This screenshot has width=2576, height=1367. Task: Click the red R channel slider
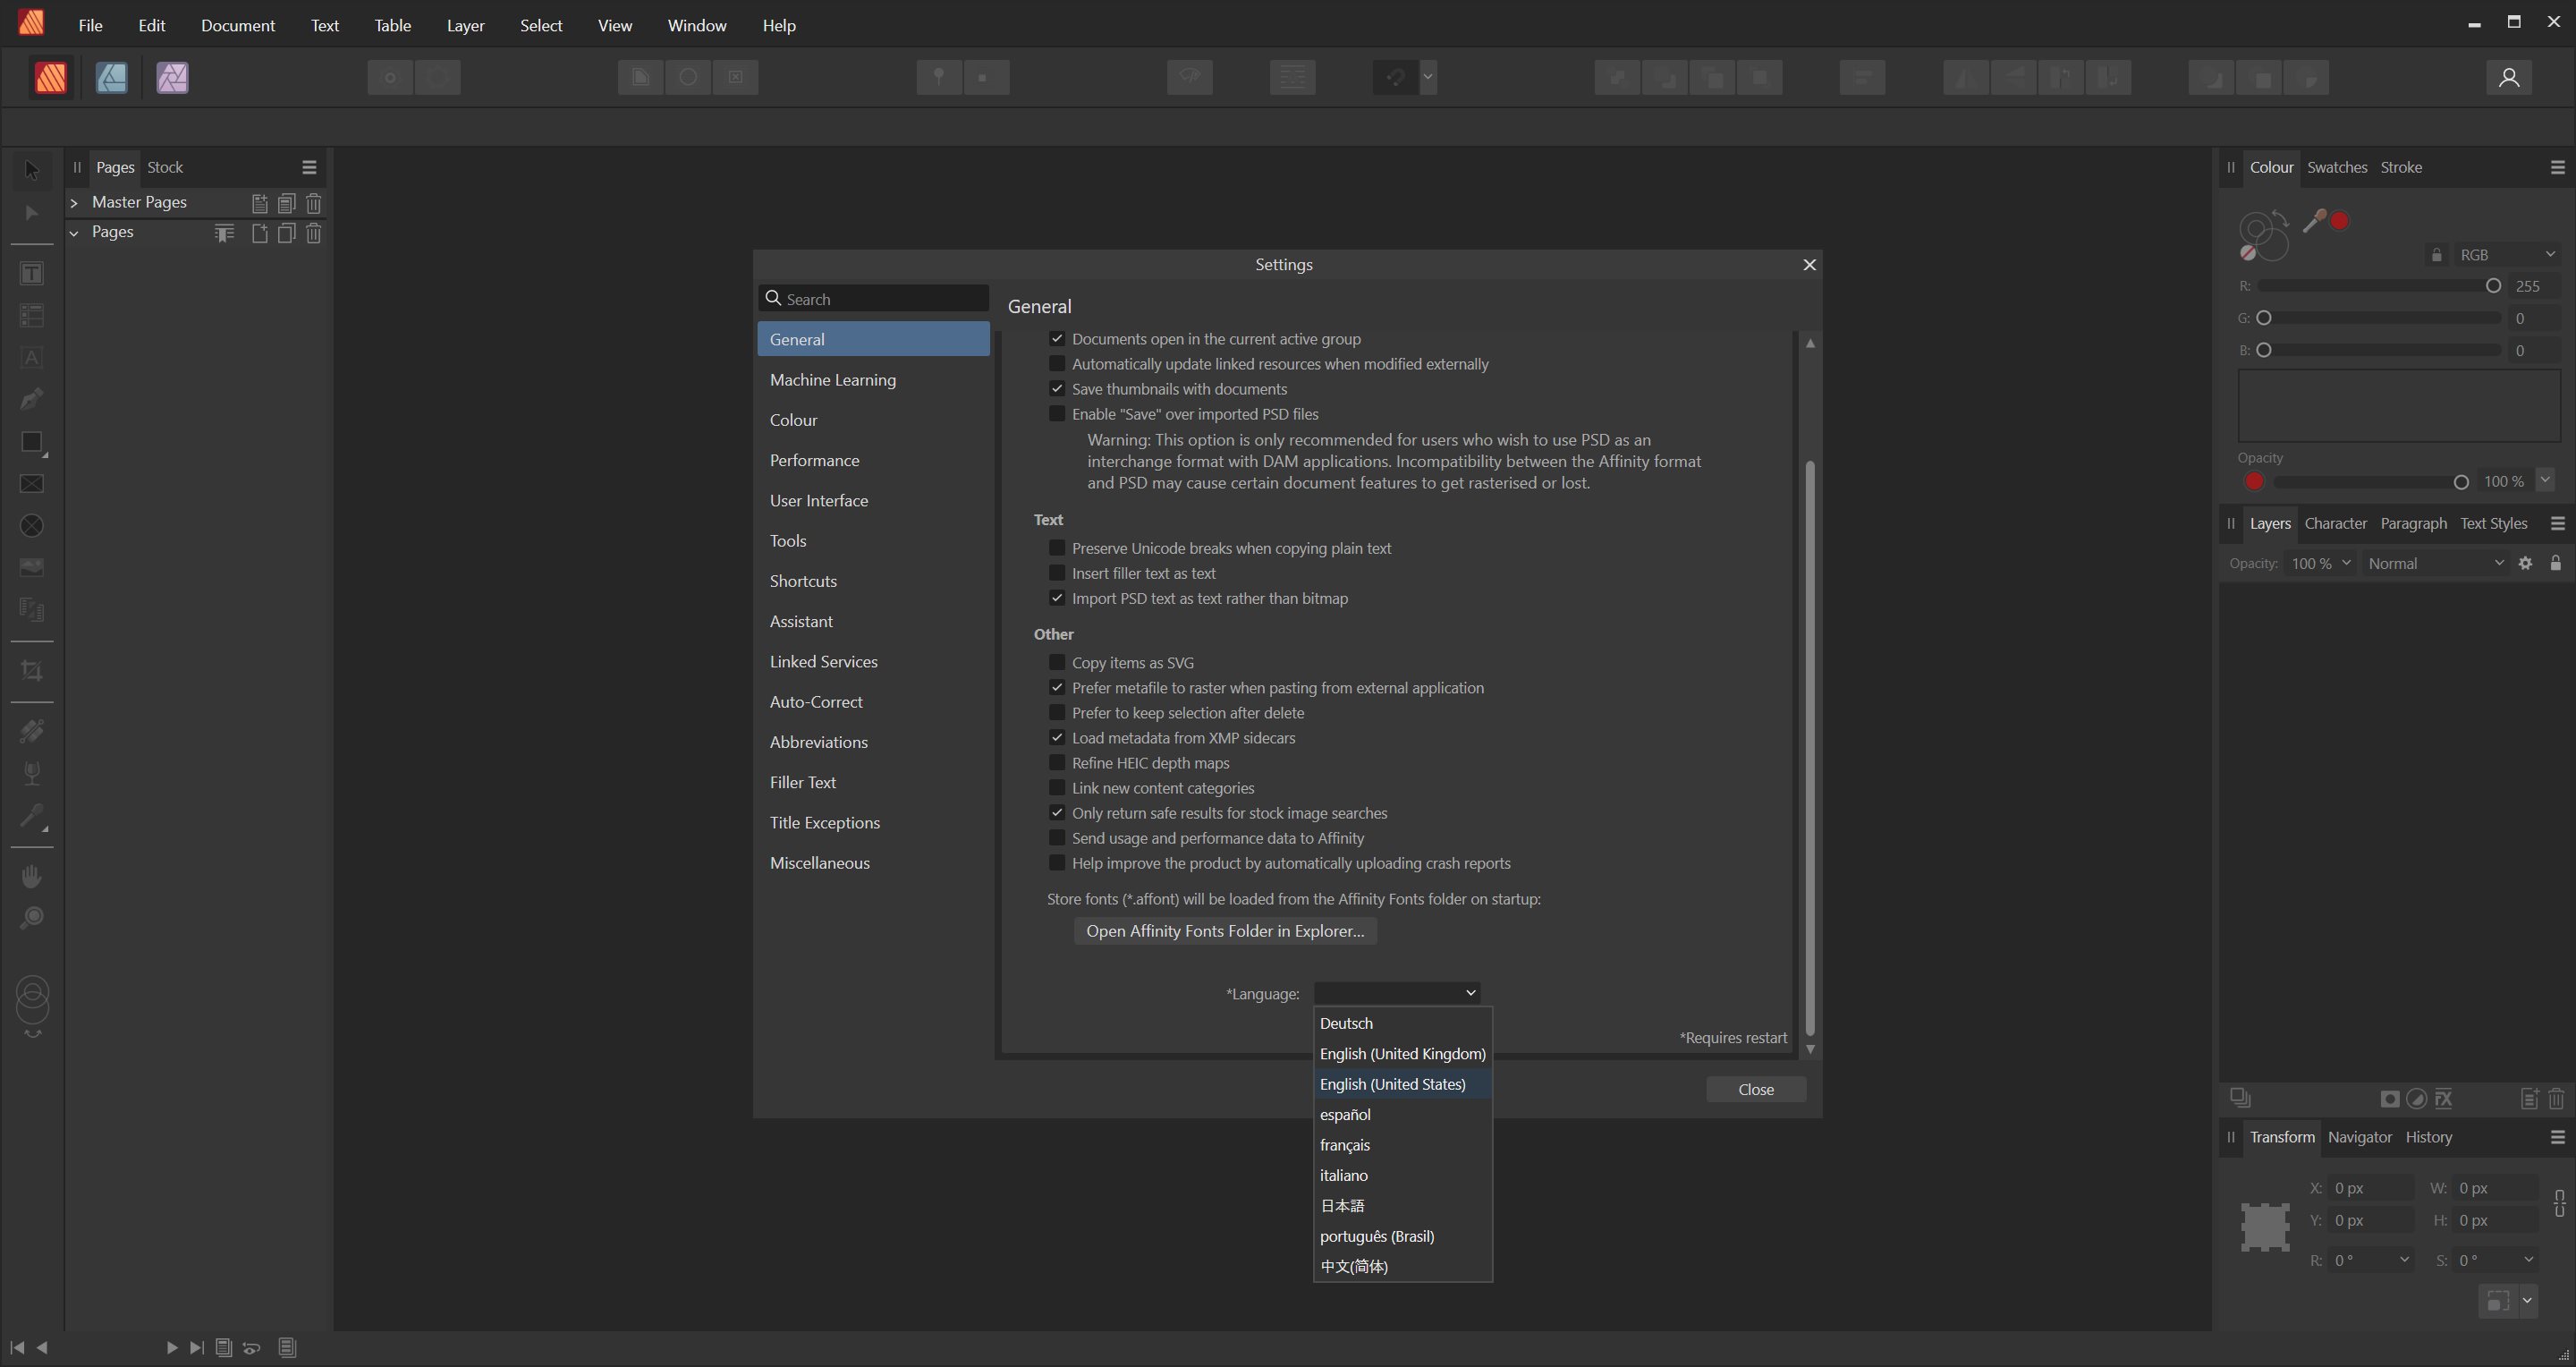pos(2380,286)
